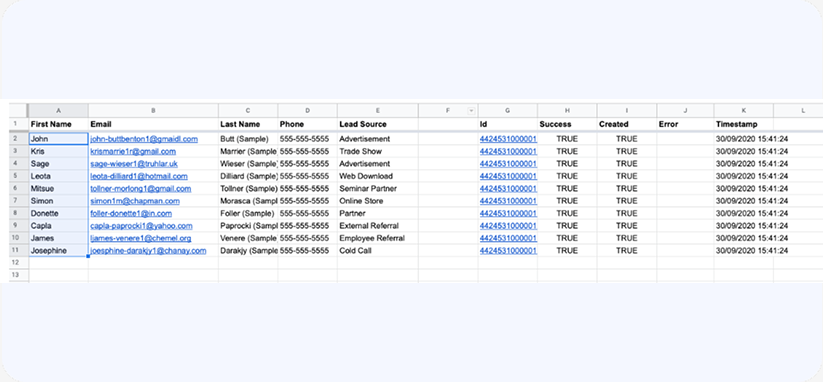Open the john-buttbenton1@gmaidl.com email link
The height and width of the screenshot is (382, 823).
144,139
